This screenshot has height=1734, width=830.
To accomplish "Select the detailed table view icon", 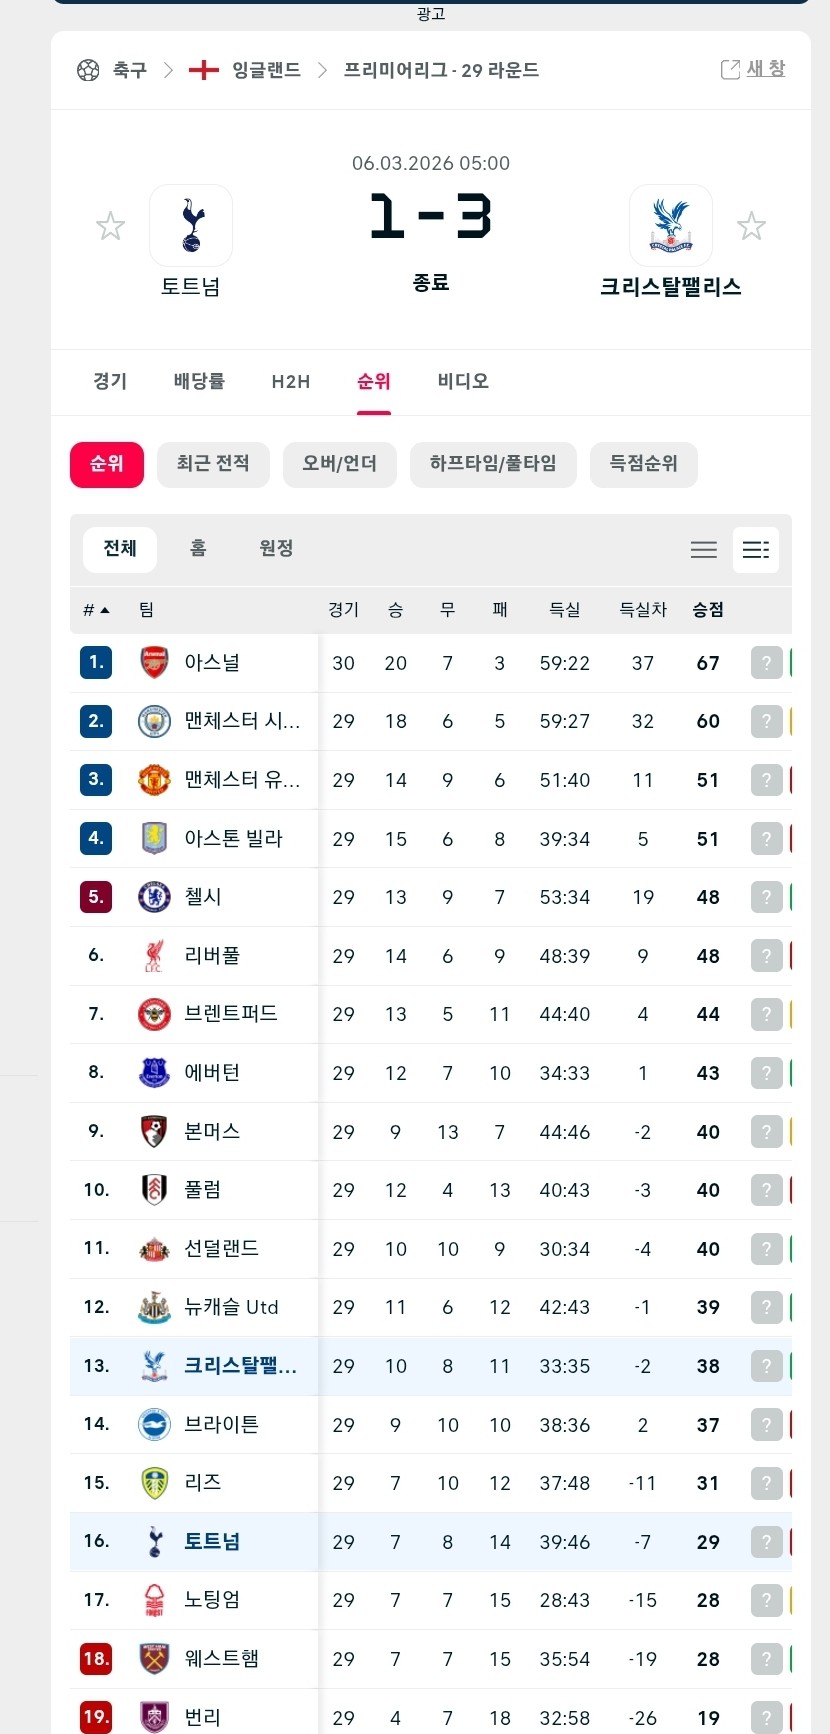I will coord(756,549).
